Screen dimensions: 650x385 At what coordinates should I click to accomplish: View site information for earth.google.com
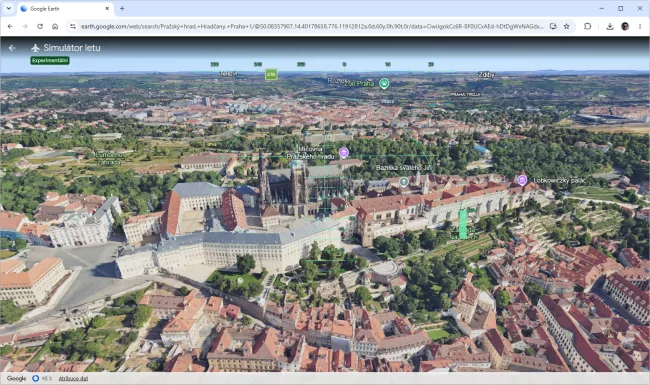pos(73,26)
